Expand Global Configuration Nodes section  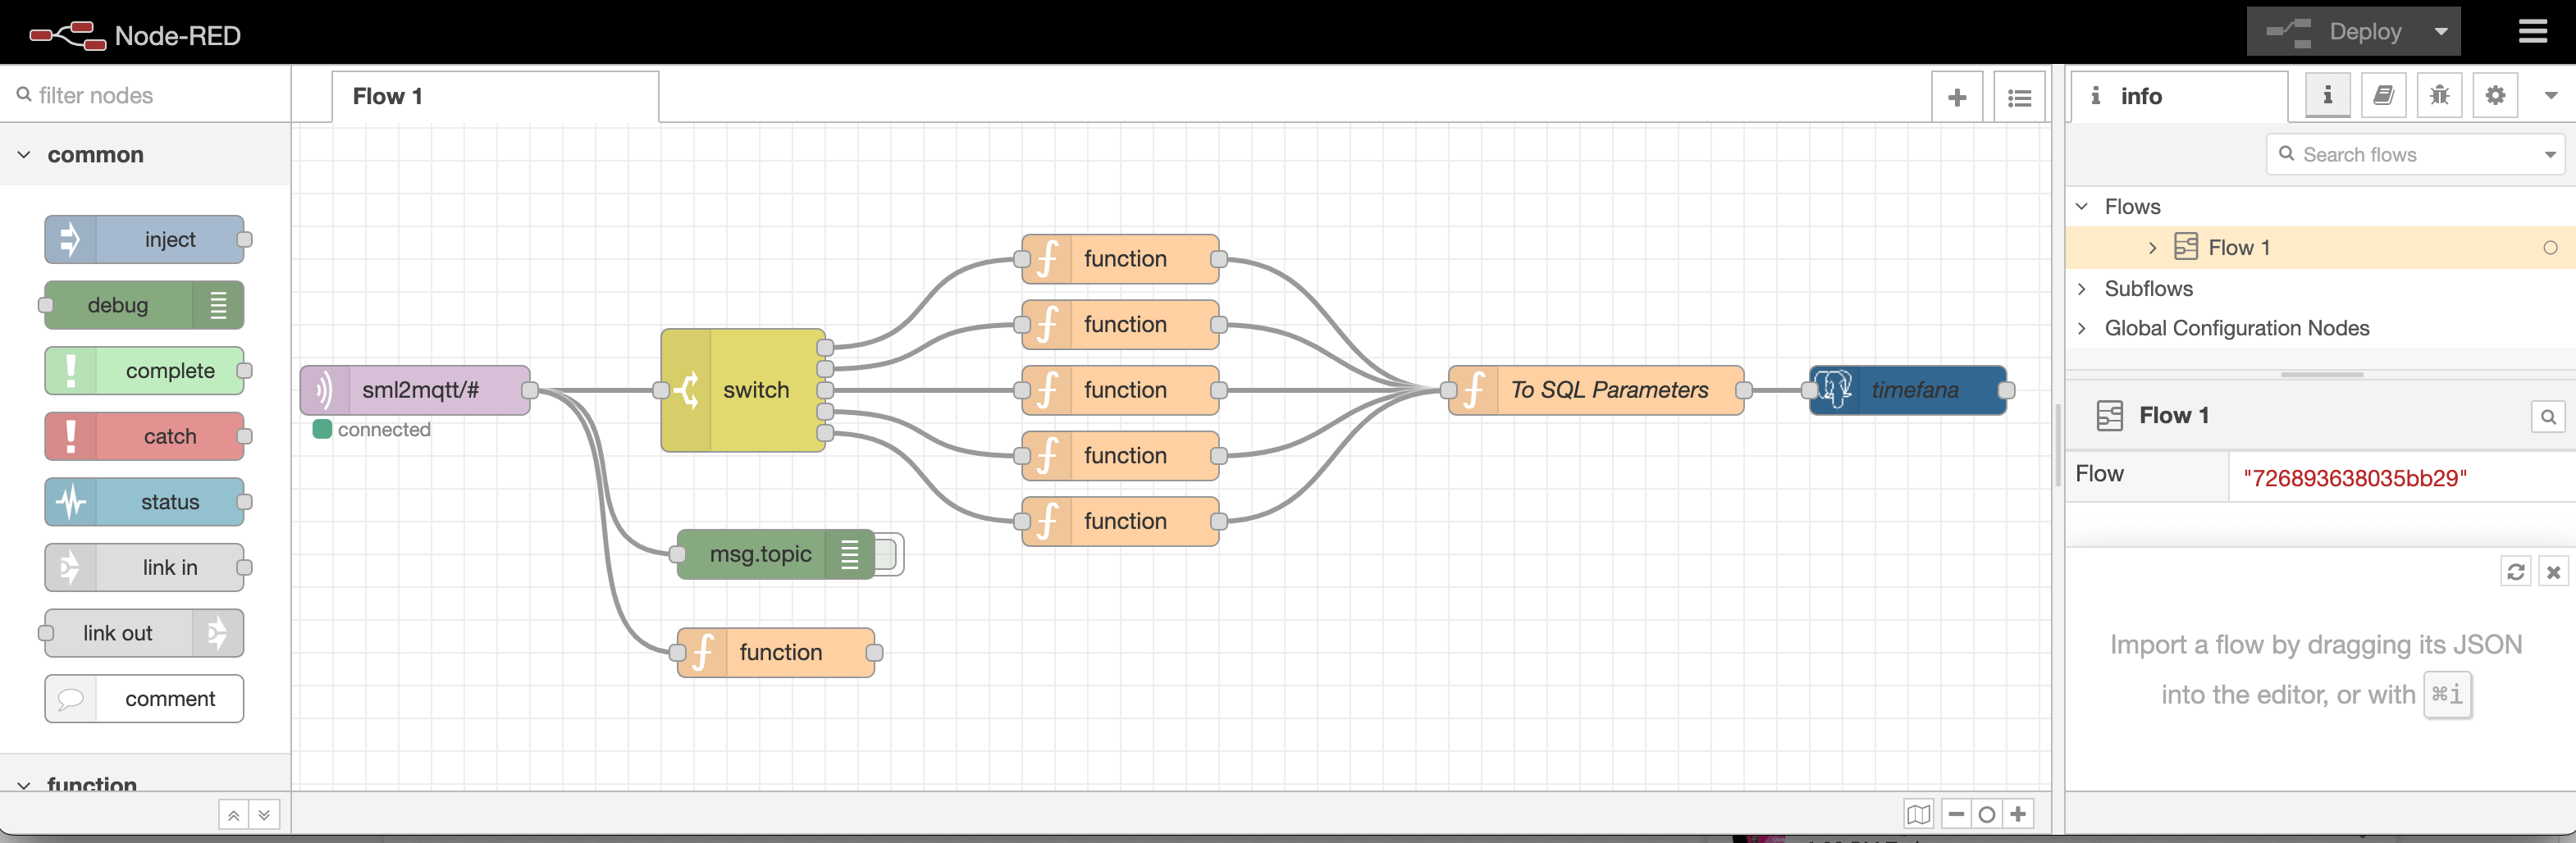click(x=2082, y=328)
